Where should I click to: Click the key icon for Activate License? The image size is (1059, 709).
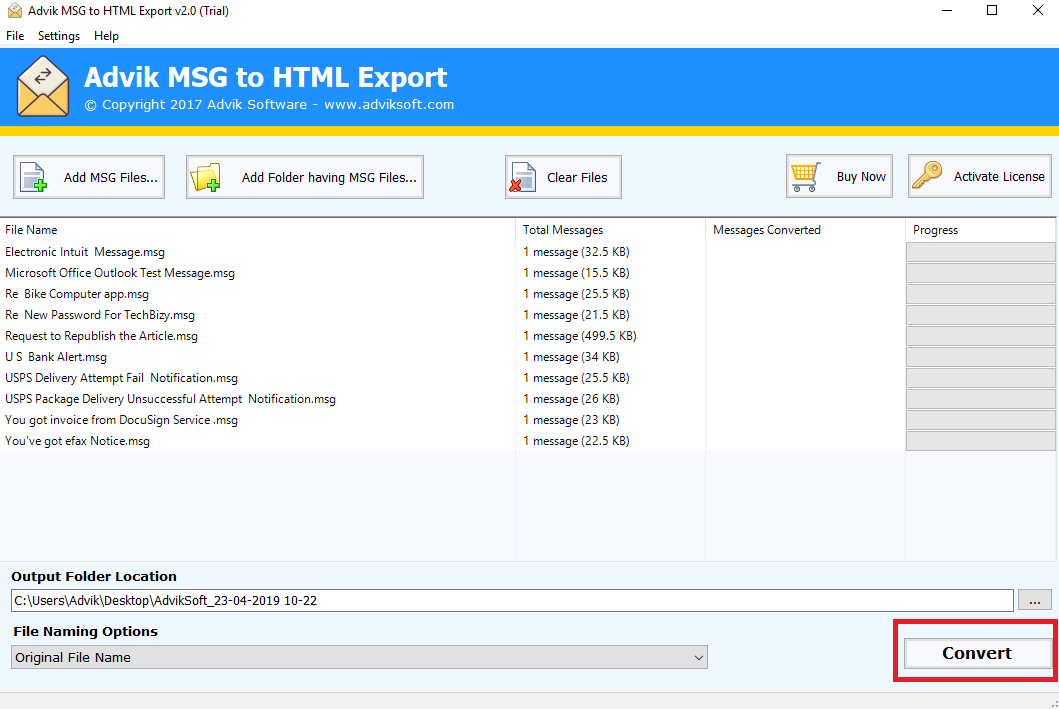click(x=927, y=176)
